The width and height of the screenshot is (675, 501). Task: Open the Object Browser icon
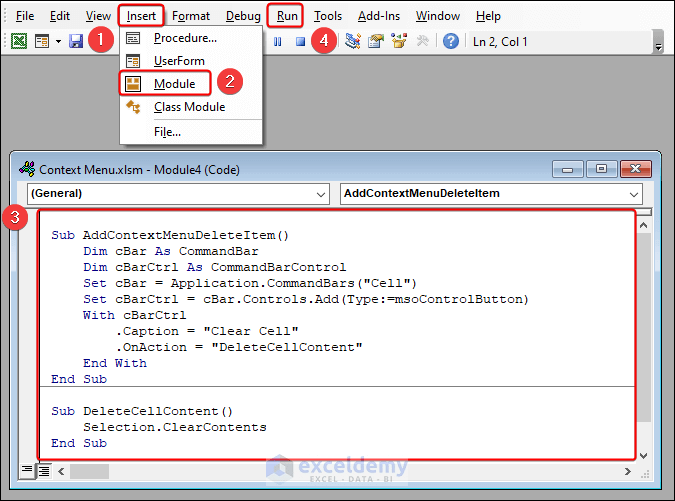[x=399, y=41]
